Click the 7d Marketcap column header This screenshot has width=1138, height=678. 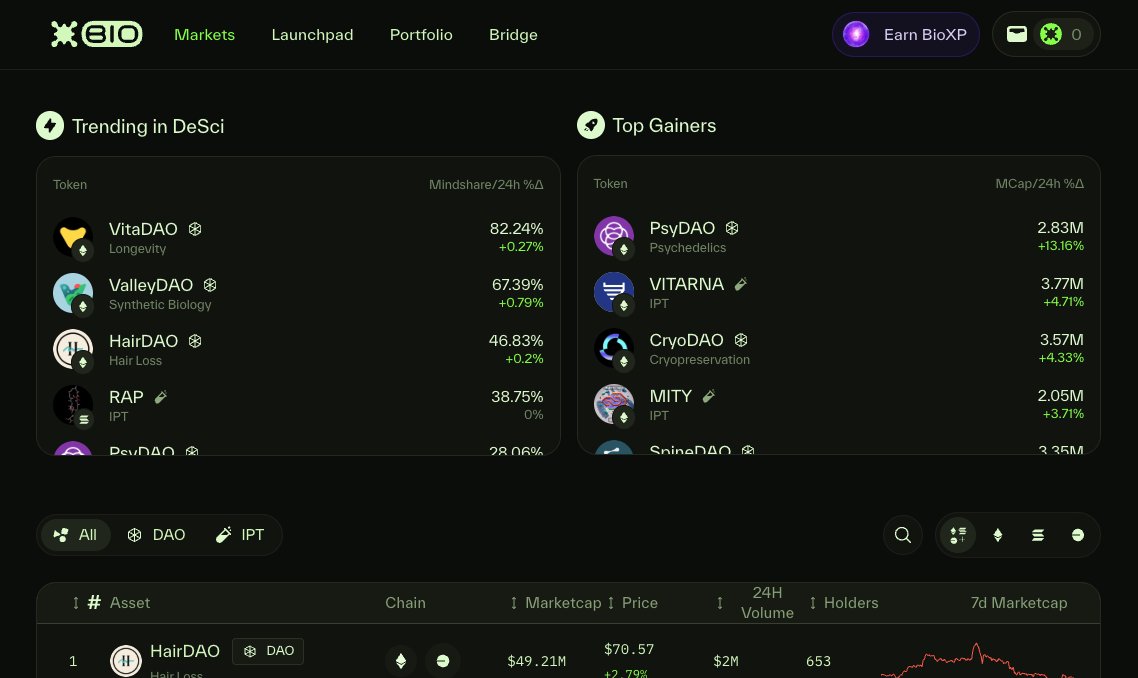click(x=1019, y=603)
